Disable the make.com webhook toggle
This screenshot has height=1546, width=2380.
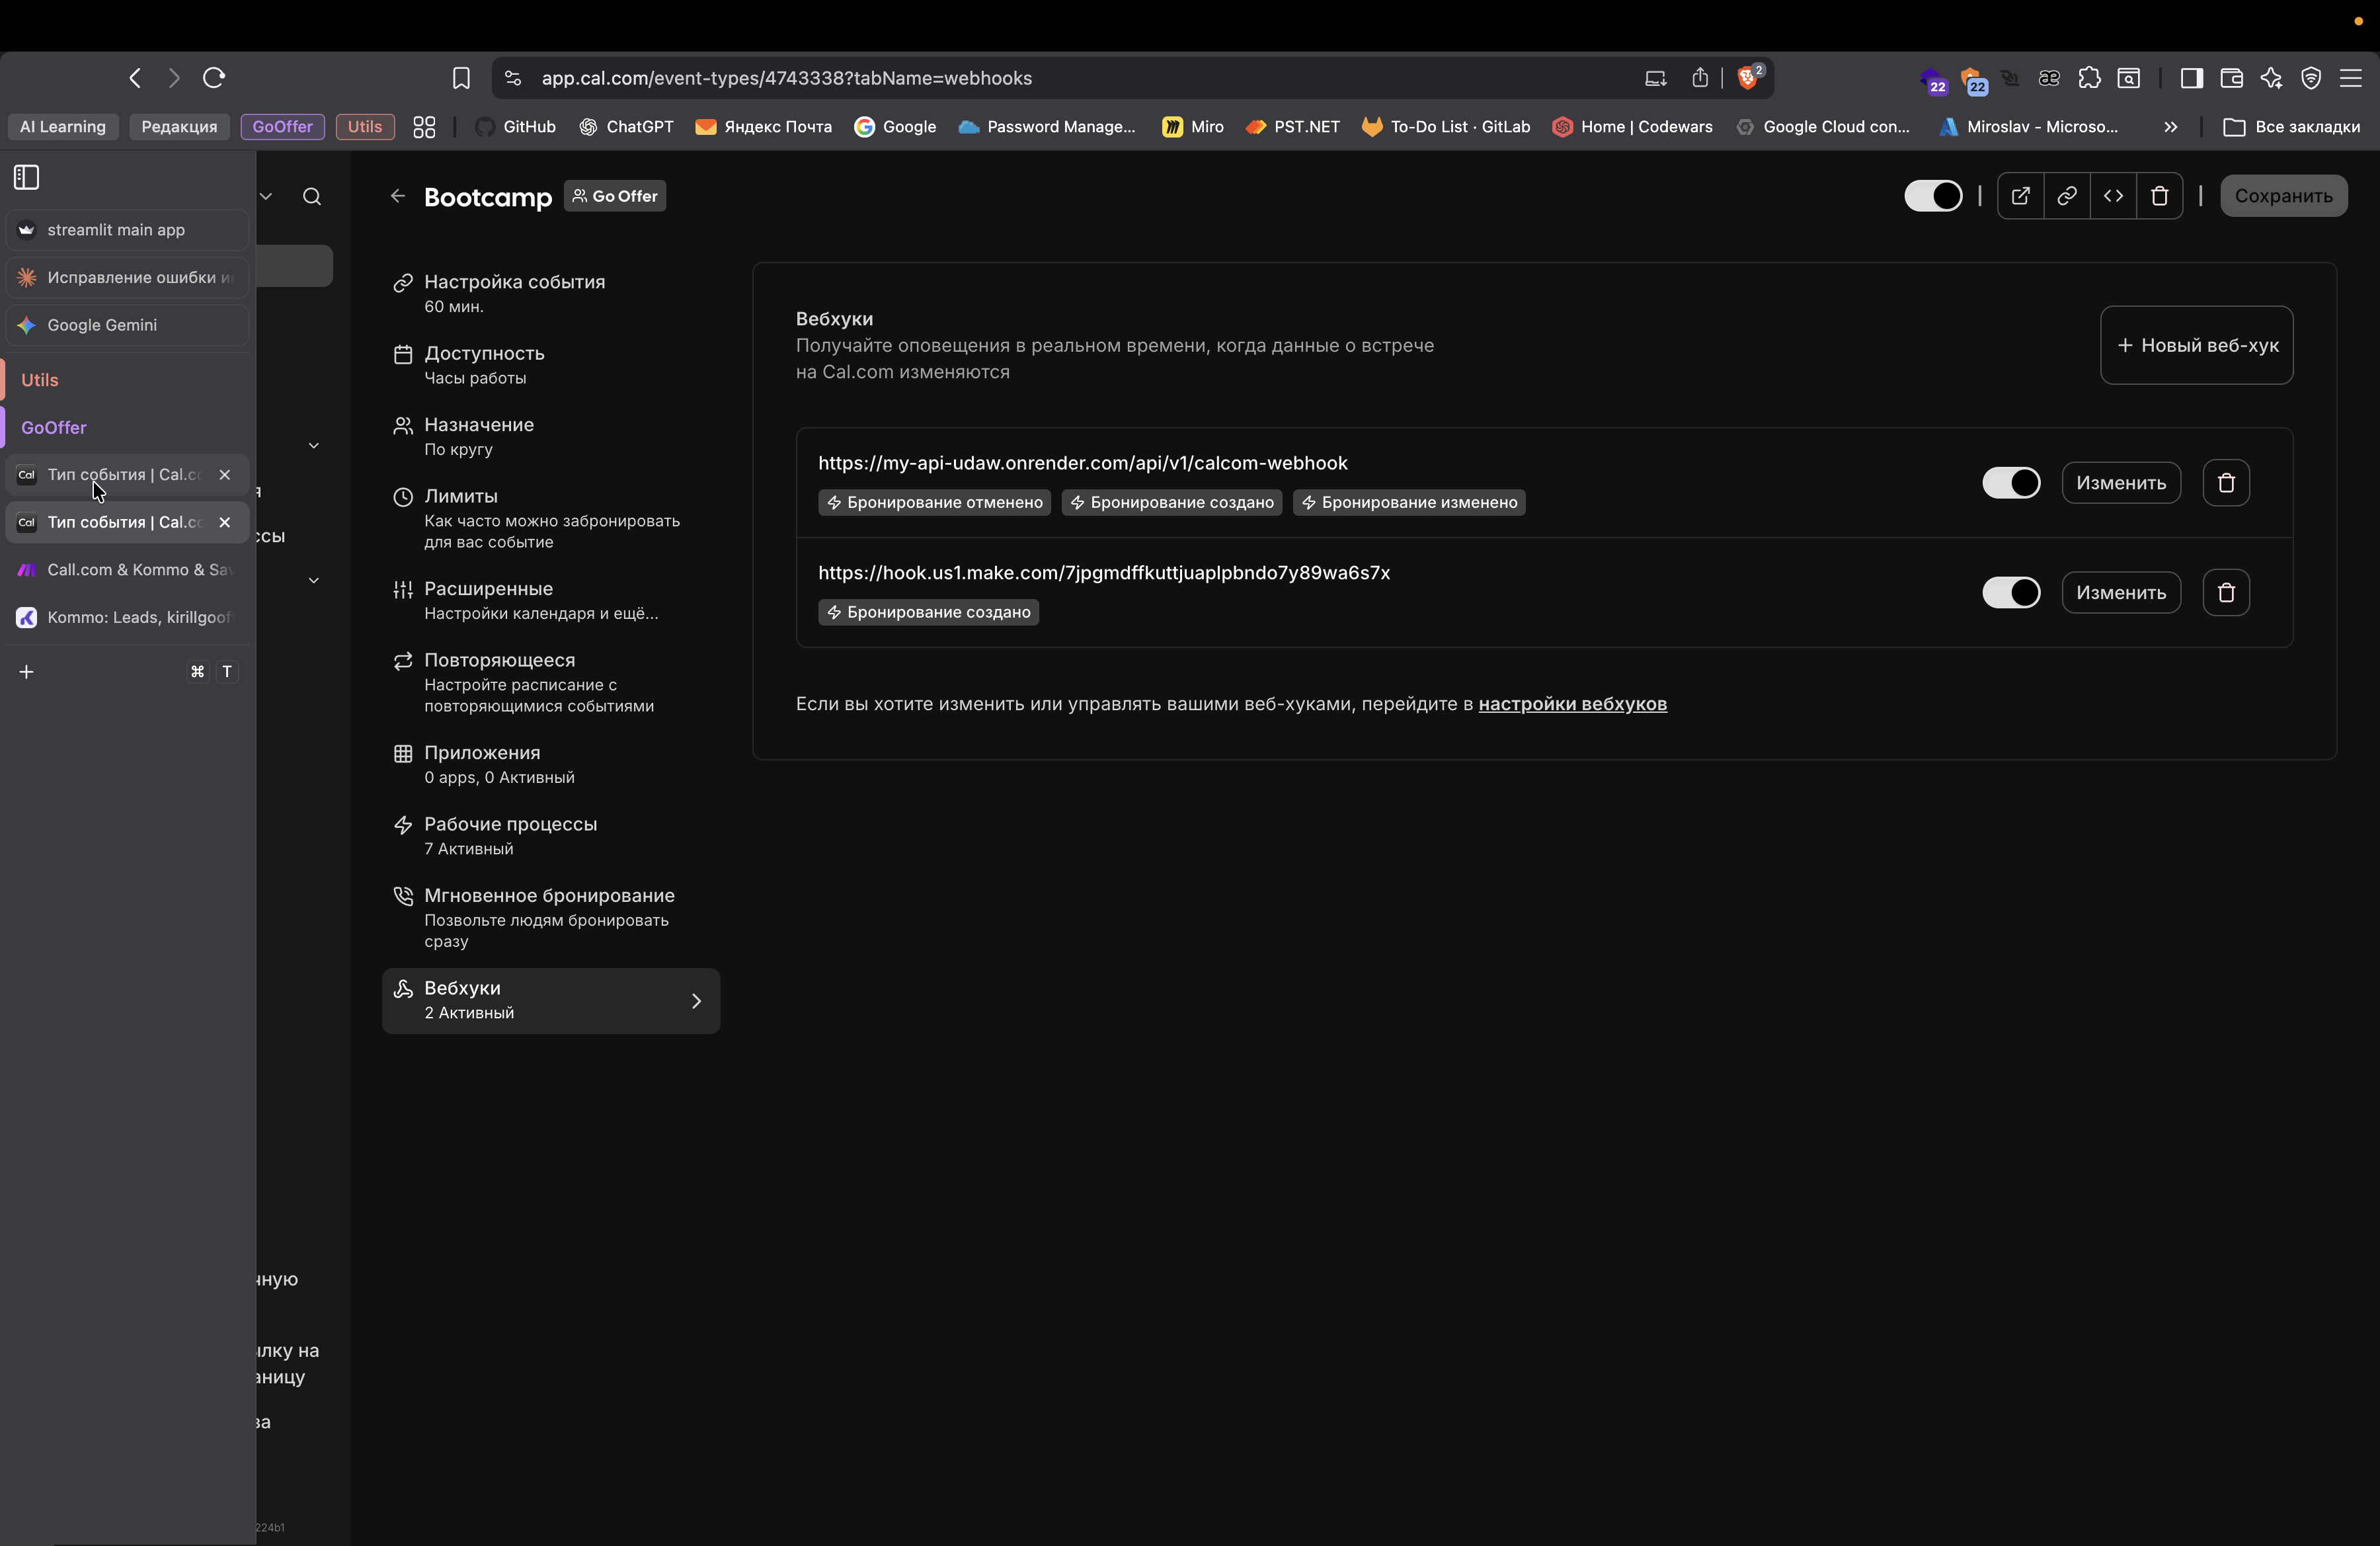(x=2010, y=593)
